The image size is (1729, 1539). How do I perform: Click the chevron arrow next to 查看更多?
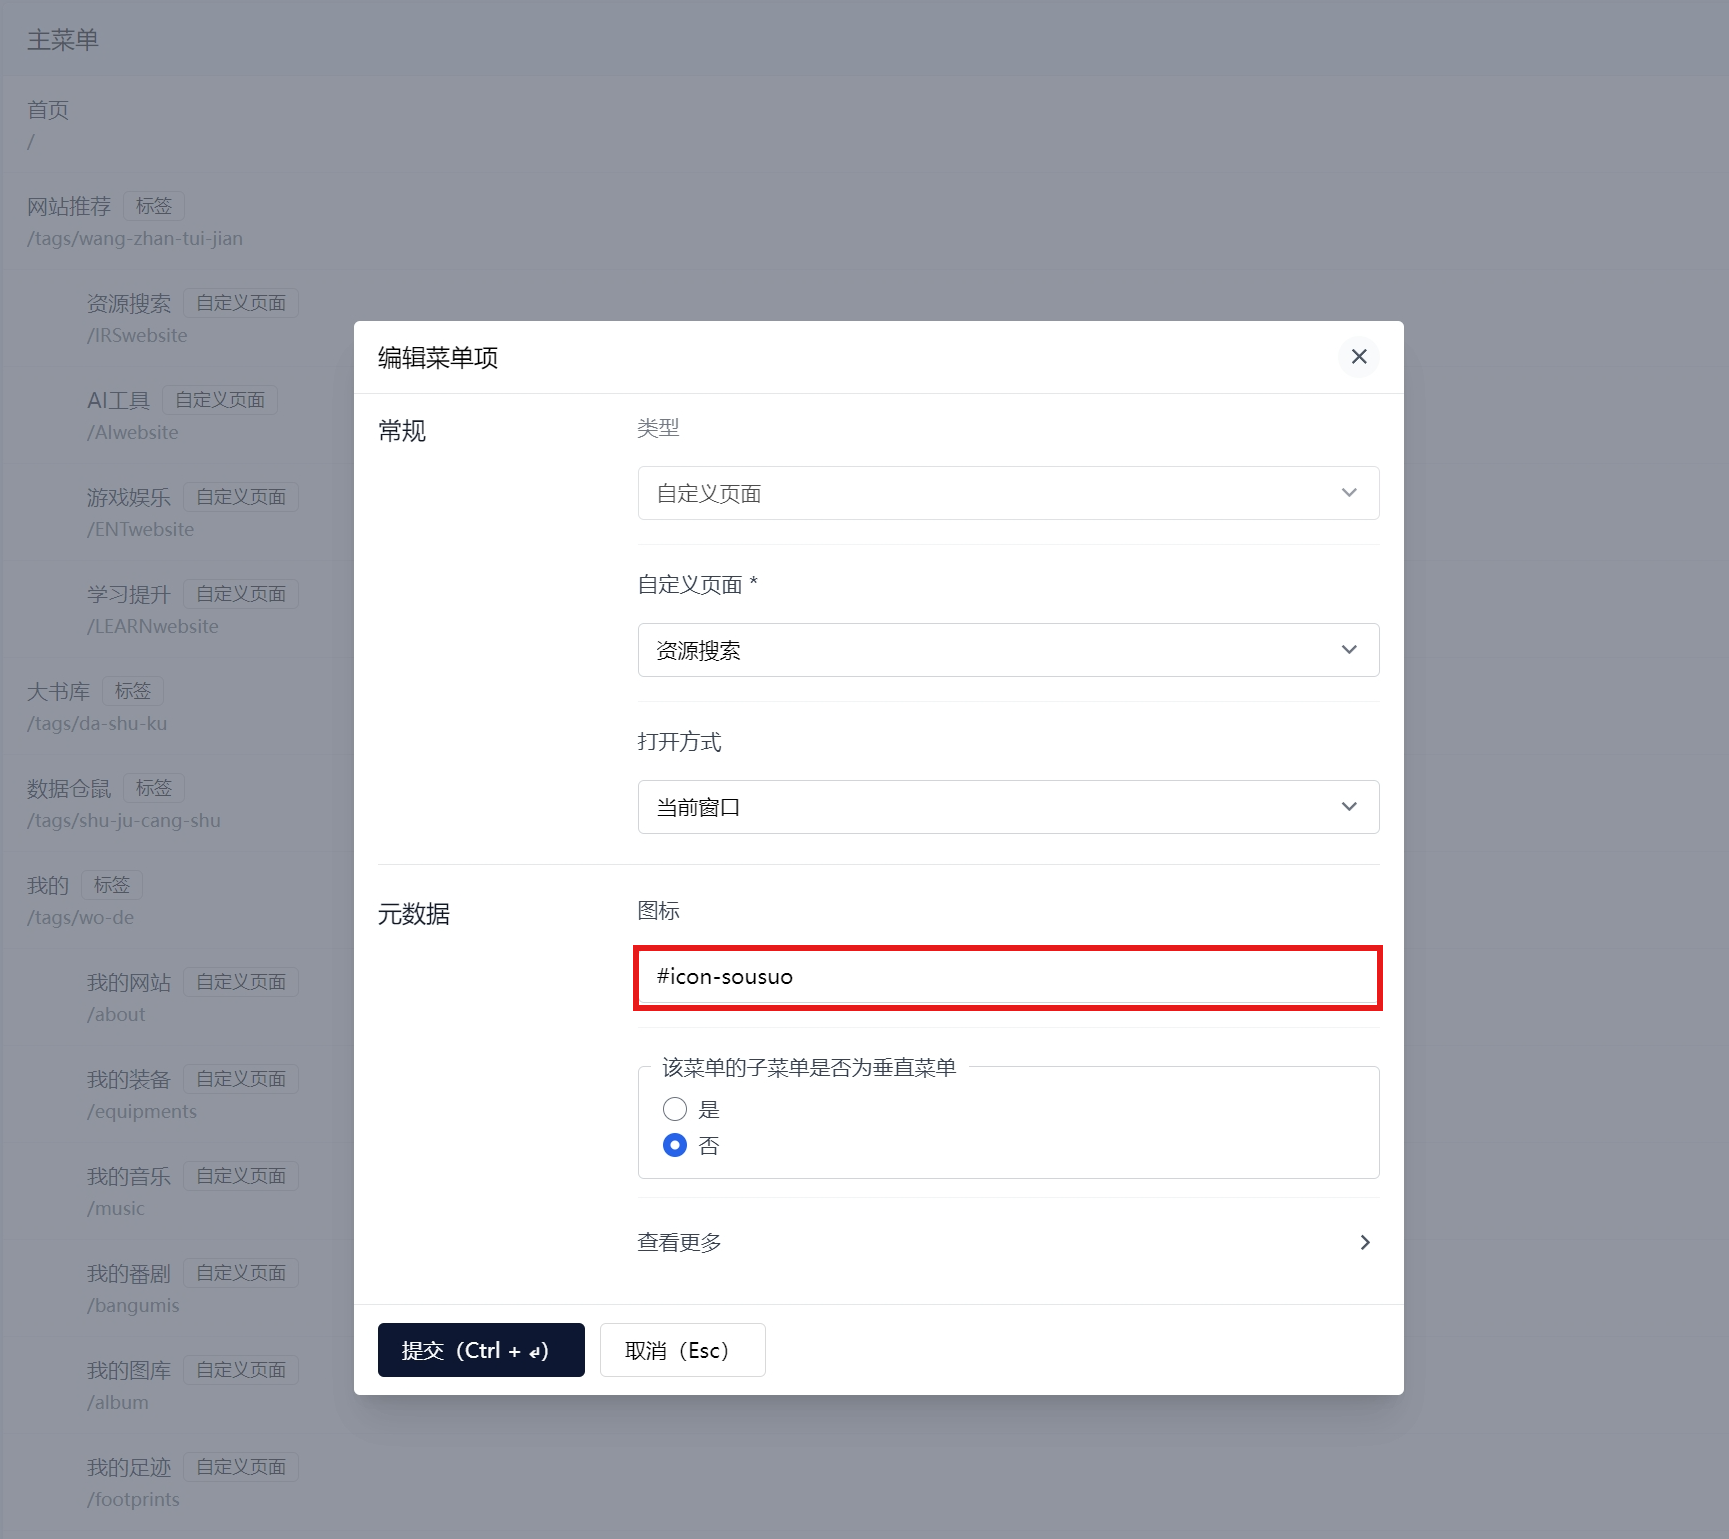(x=1364, y=1242)
